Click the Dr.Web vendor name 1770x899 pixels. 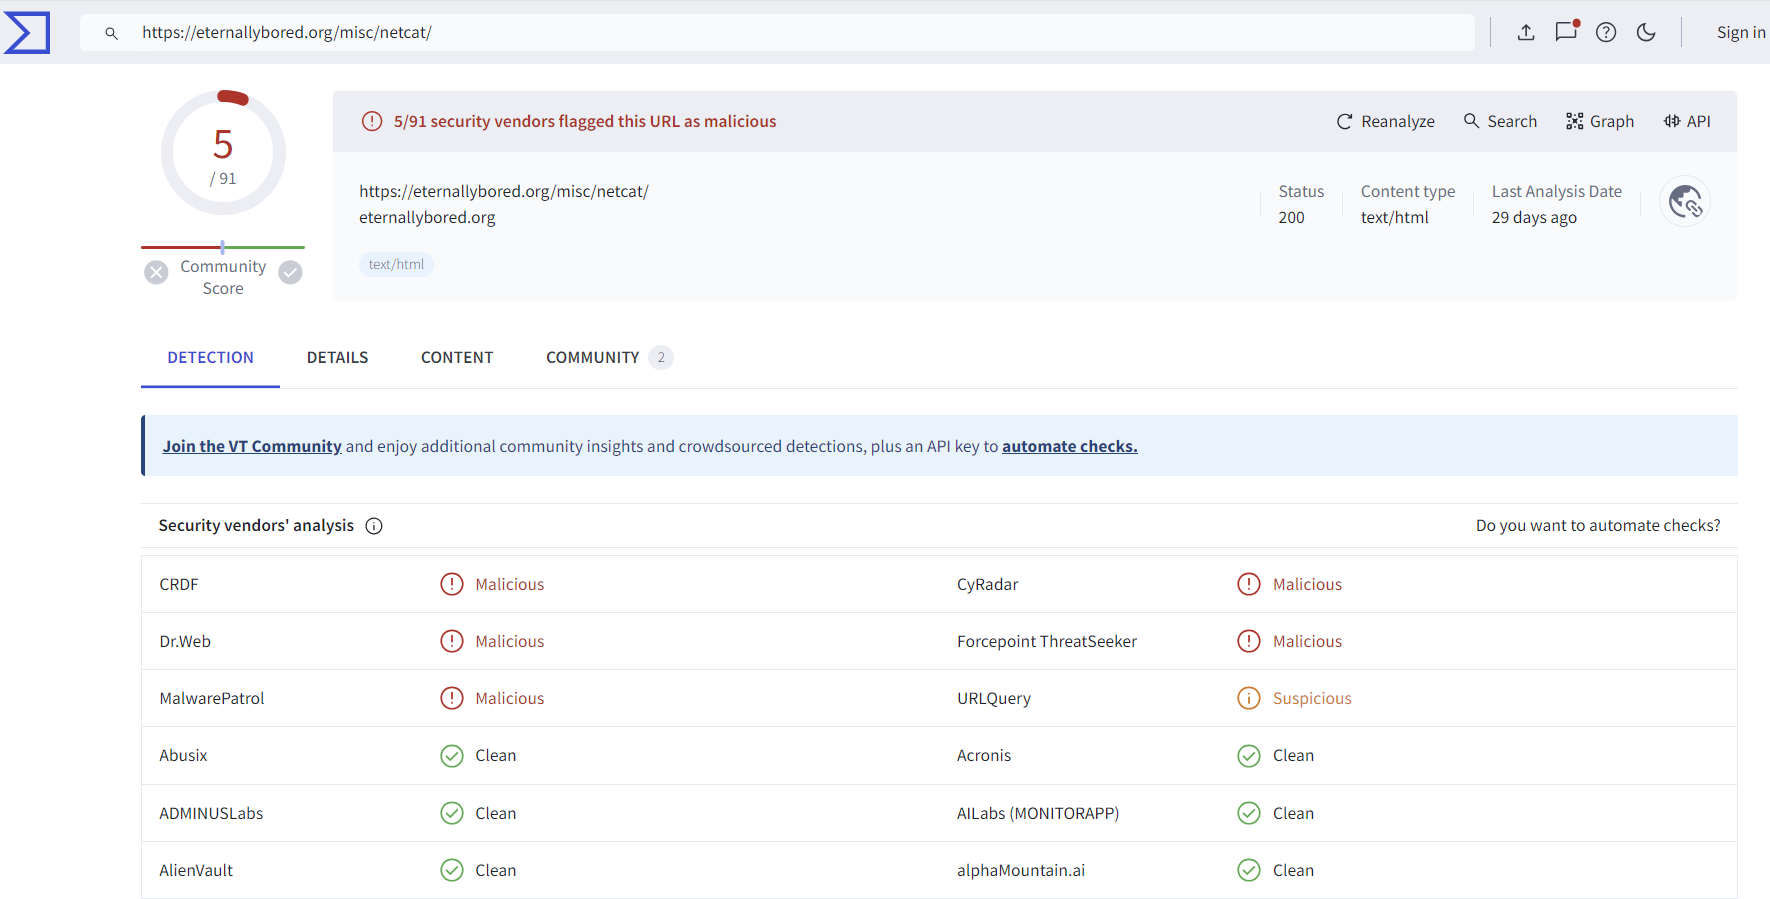pos(185,641)
